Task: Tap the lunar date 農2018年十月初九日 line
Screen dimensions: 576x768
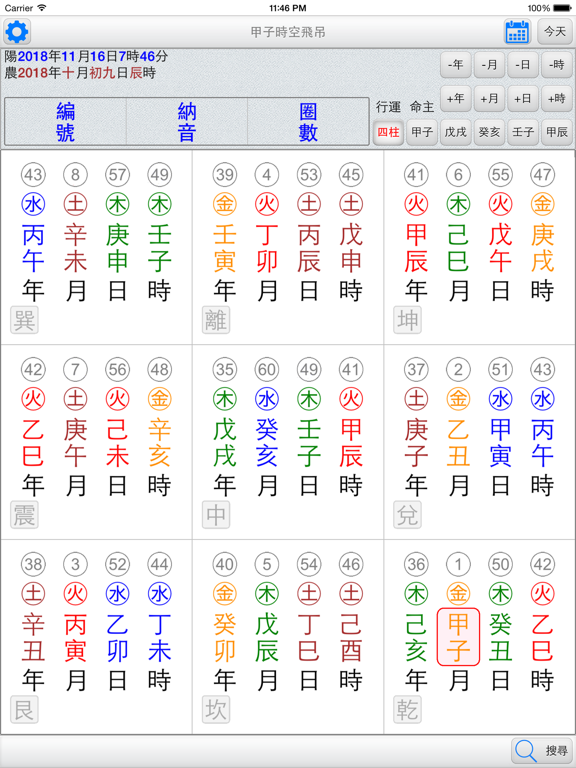Action: (80, 73)
